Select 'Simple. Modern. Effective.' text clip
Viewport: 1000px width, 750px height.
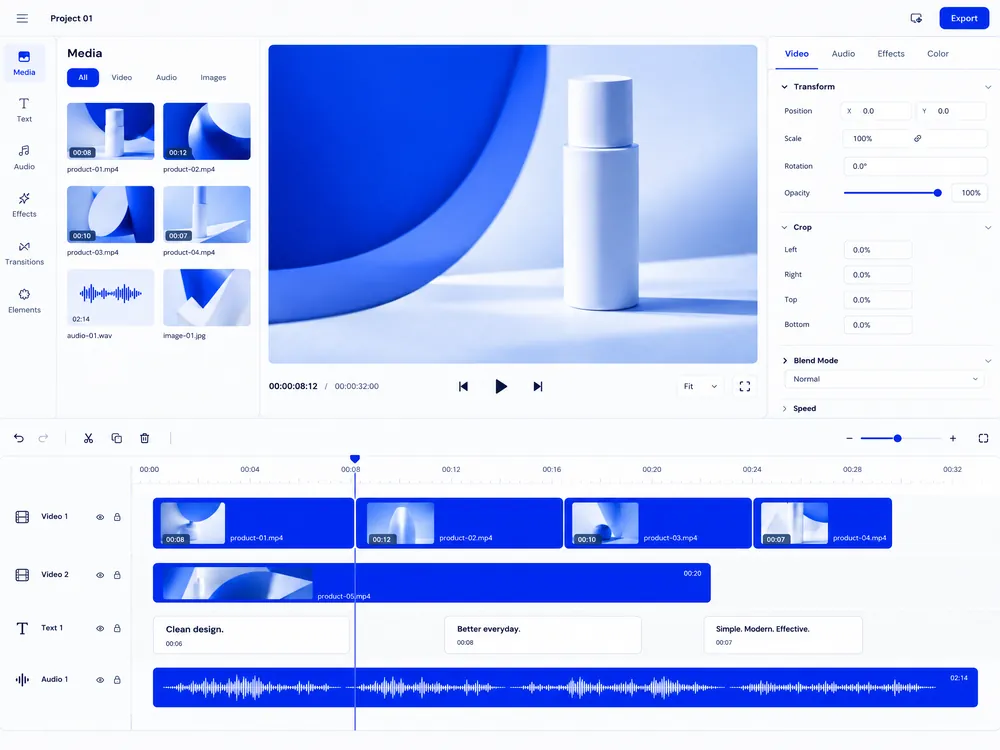click(x=783, y=635)
